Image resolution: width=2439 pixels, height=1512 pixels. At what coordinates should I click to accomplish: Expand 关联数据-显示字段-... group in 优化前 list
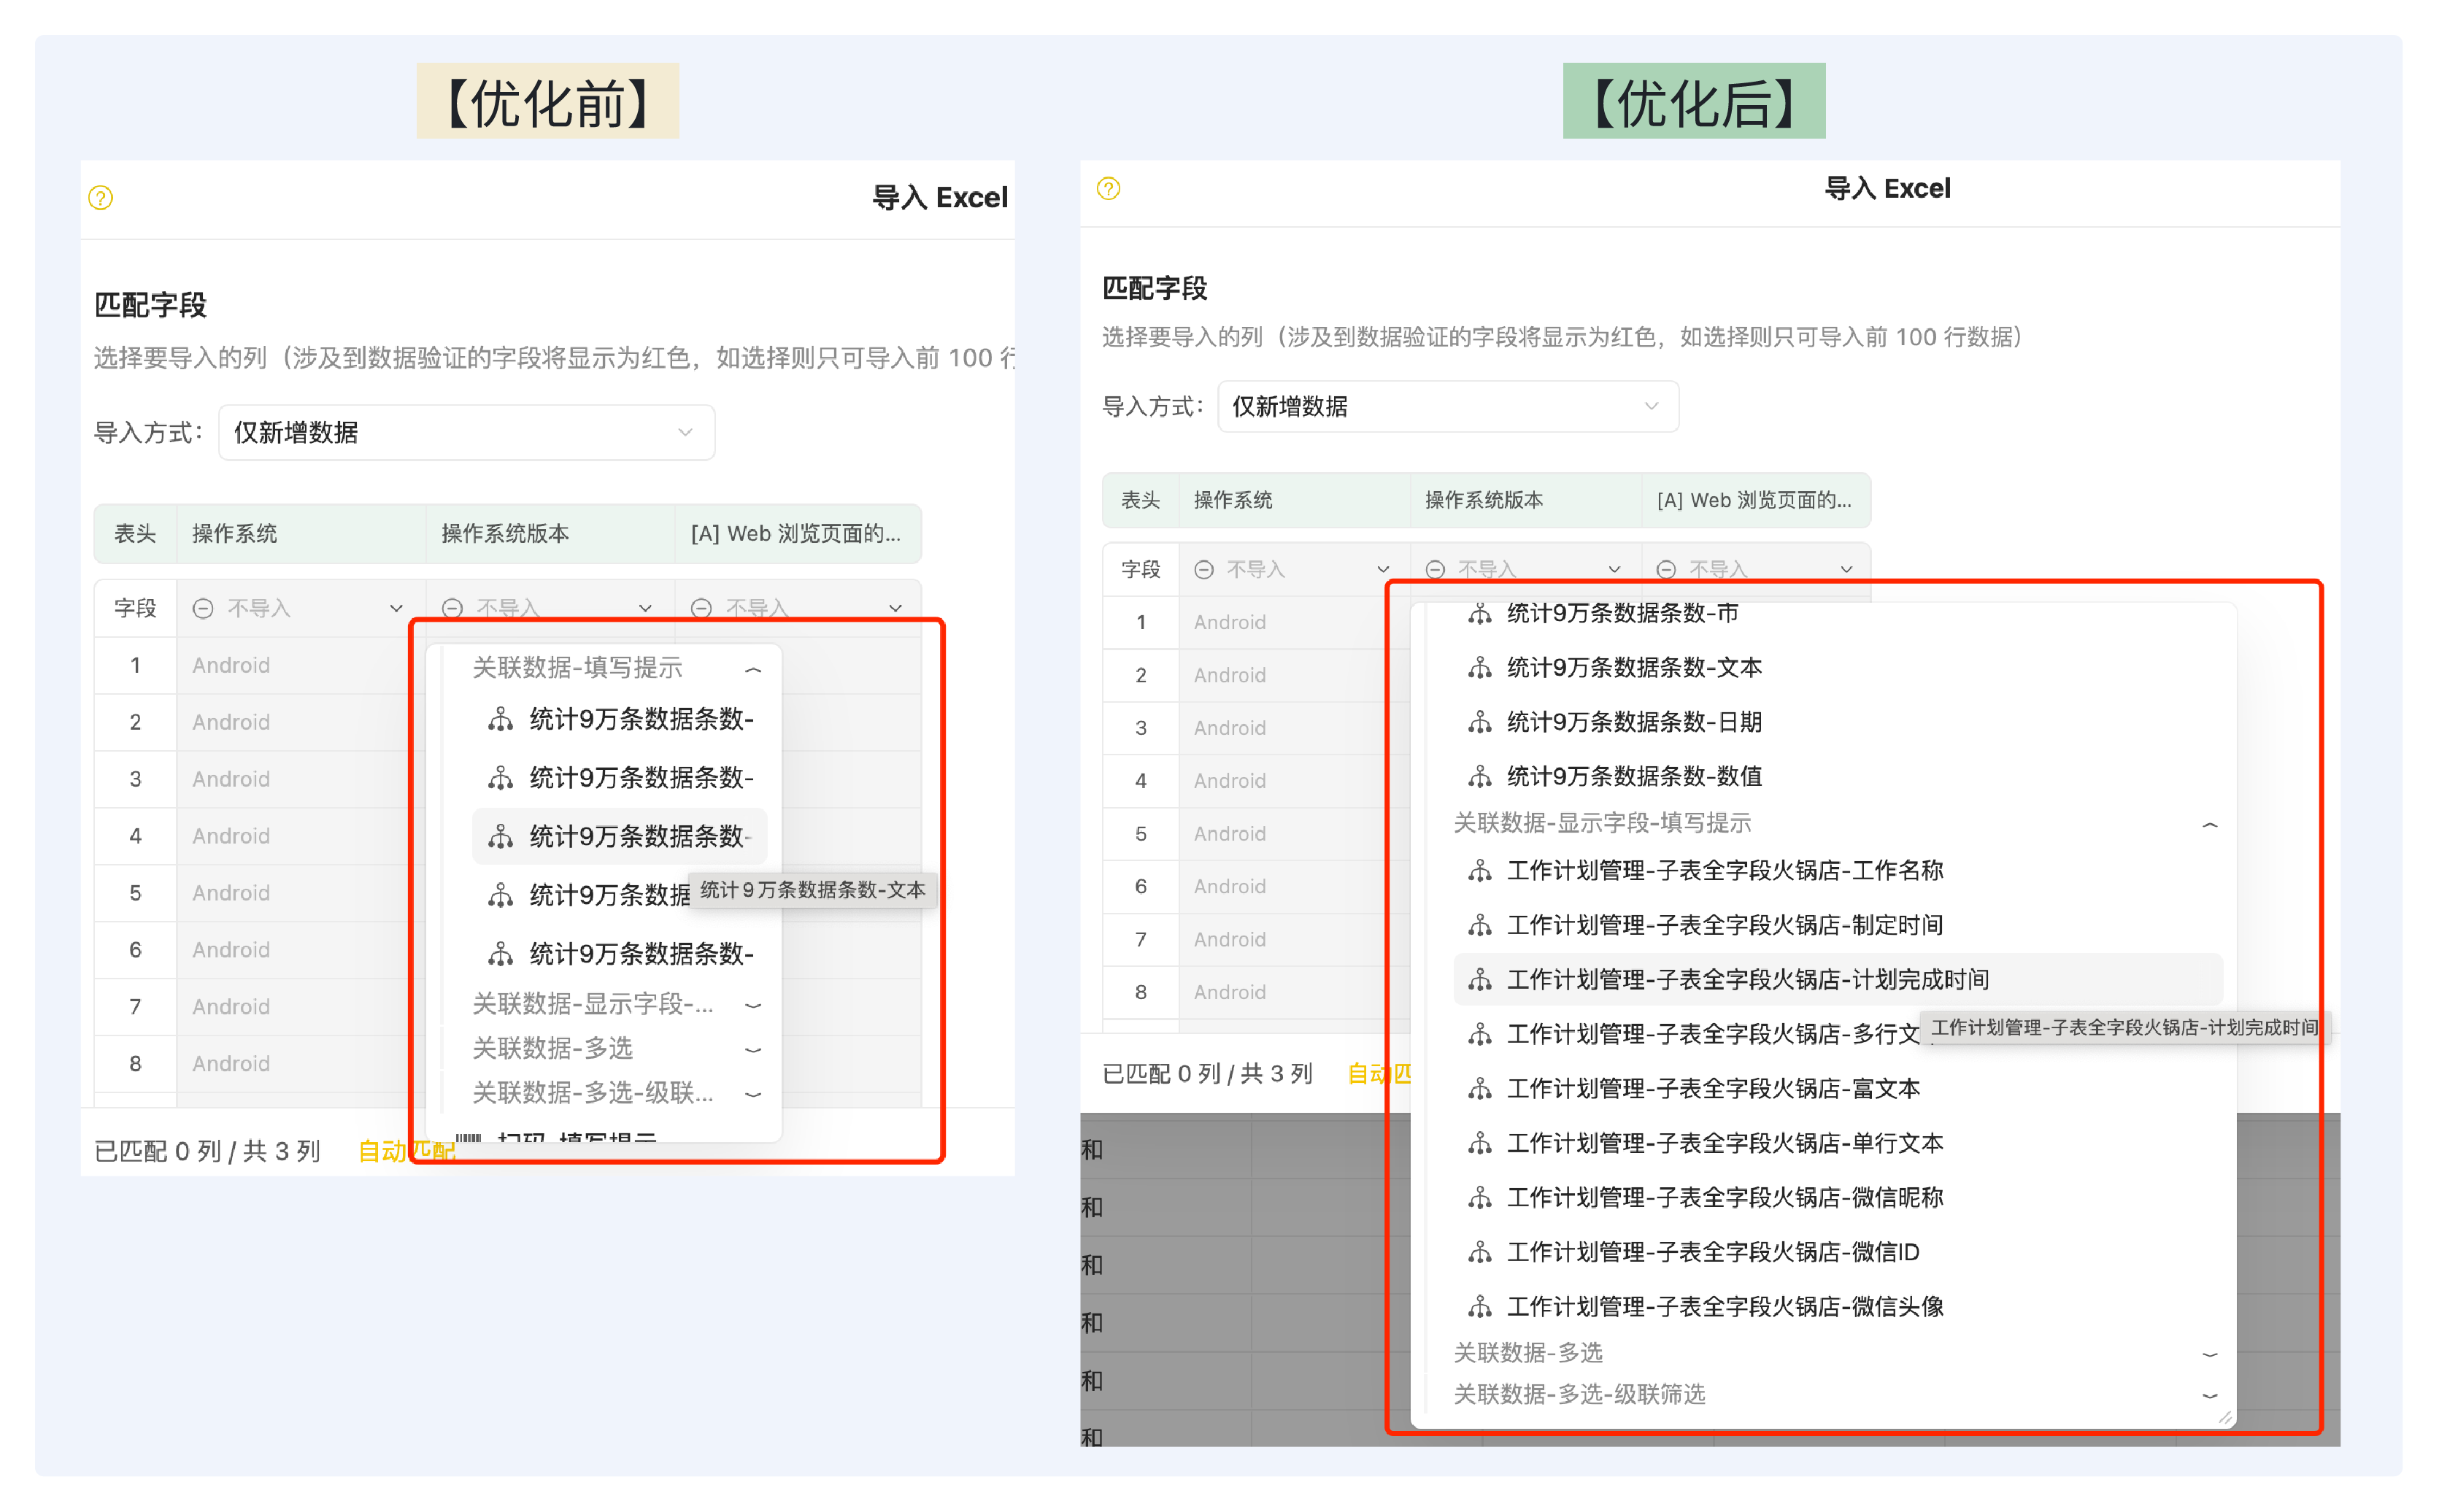pos(753,1005)
